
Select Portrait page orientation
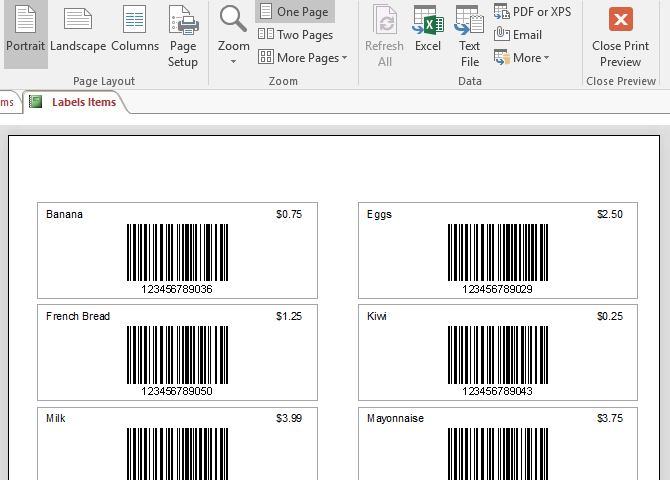click(26, 34)
